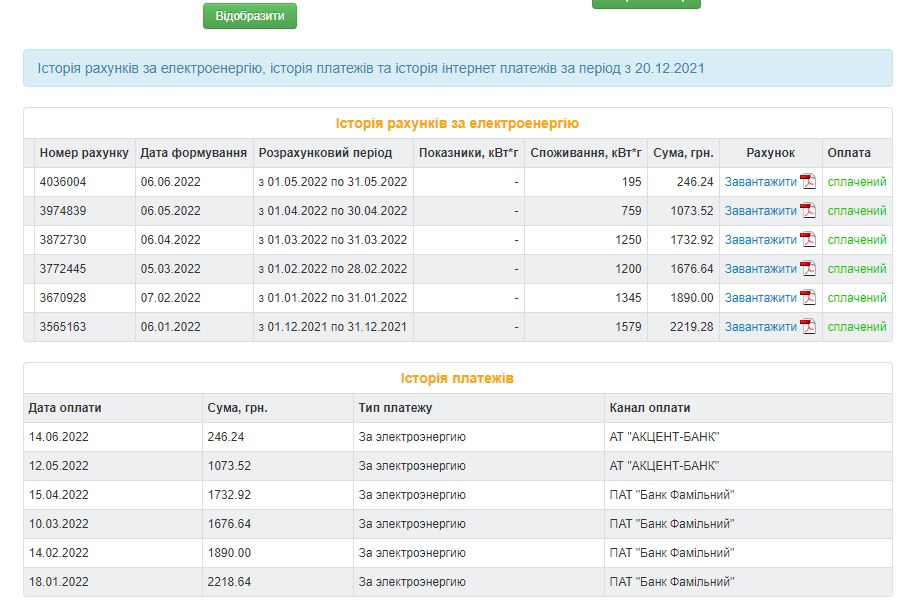Click Завантажити link for December 2021 invoice

(x=760, y=327)
